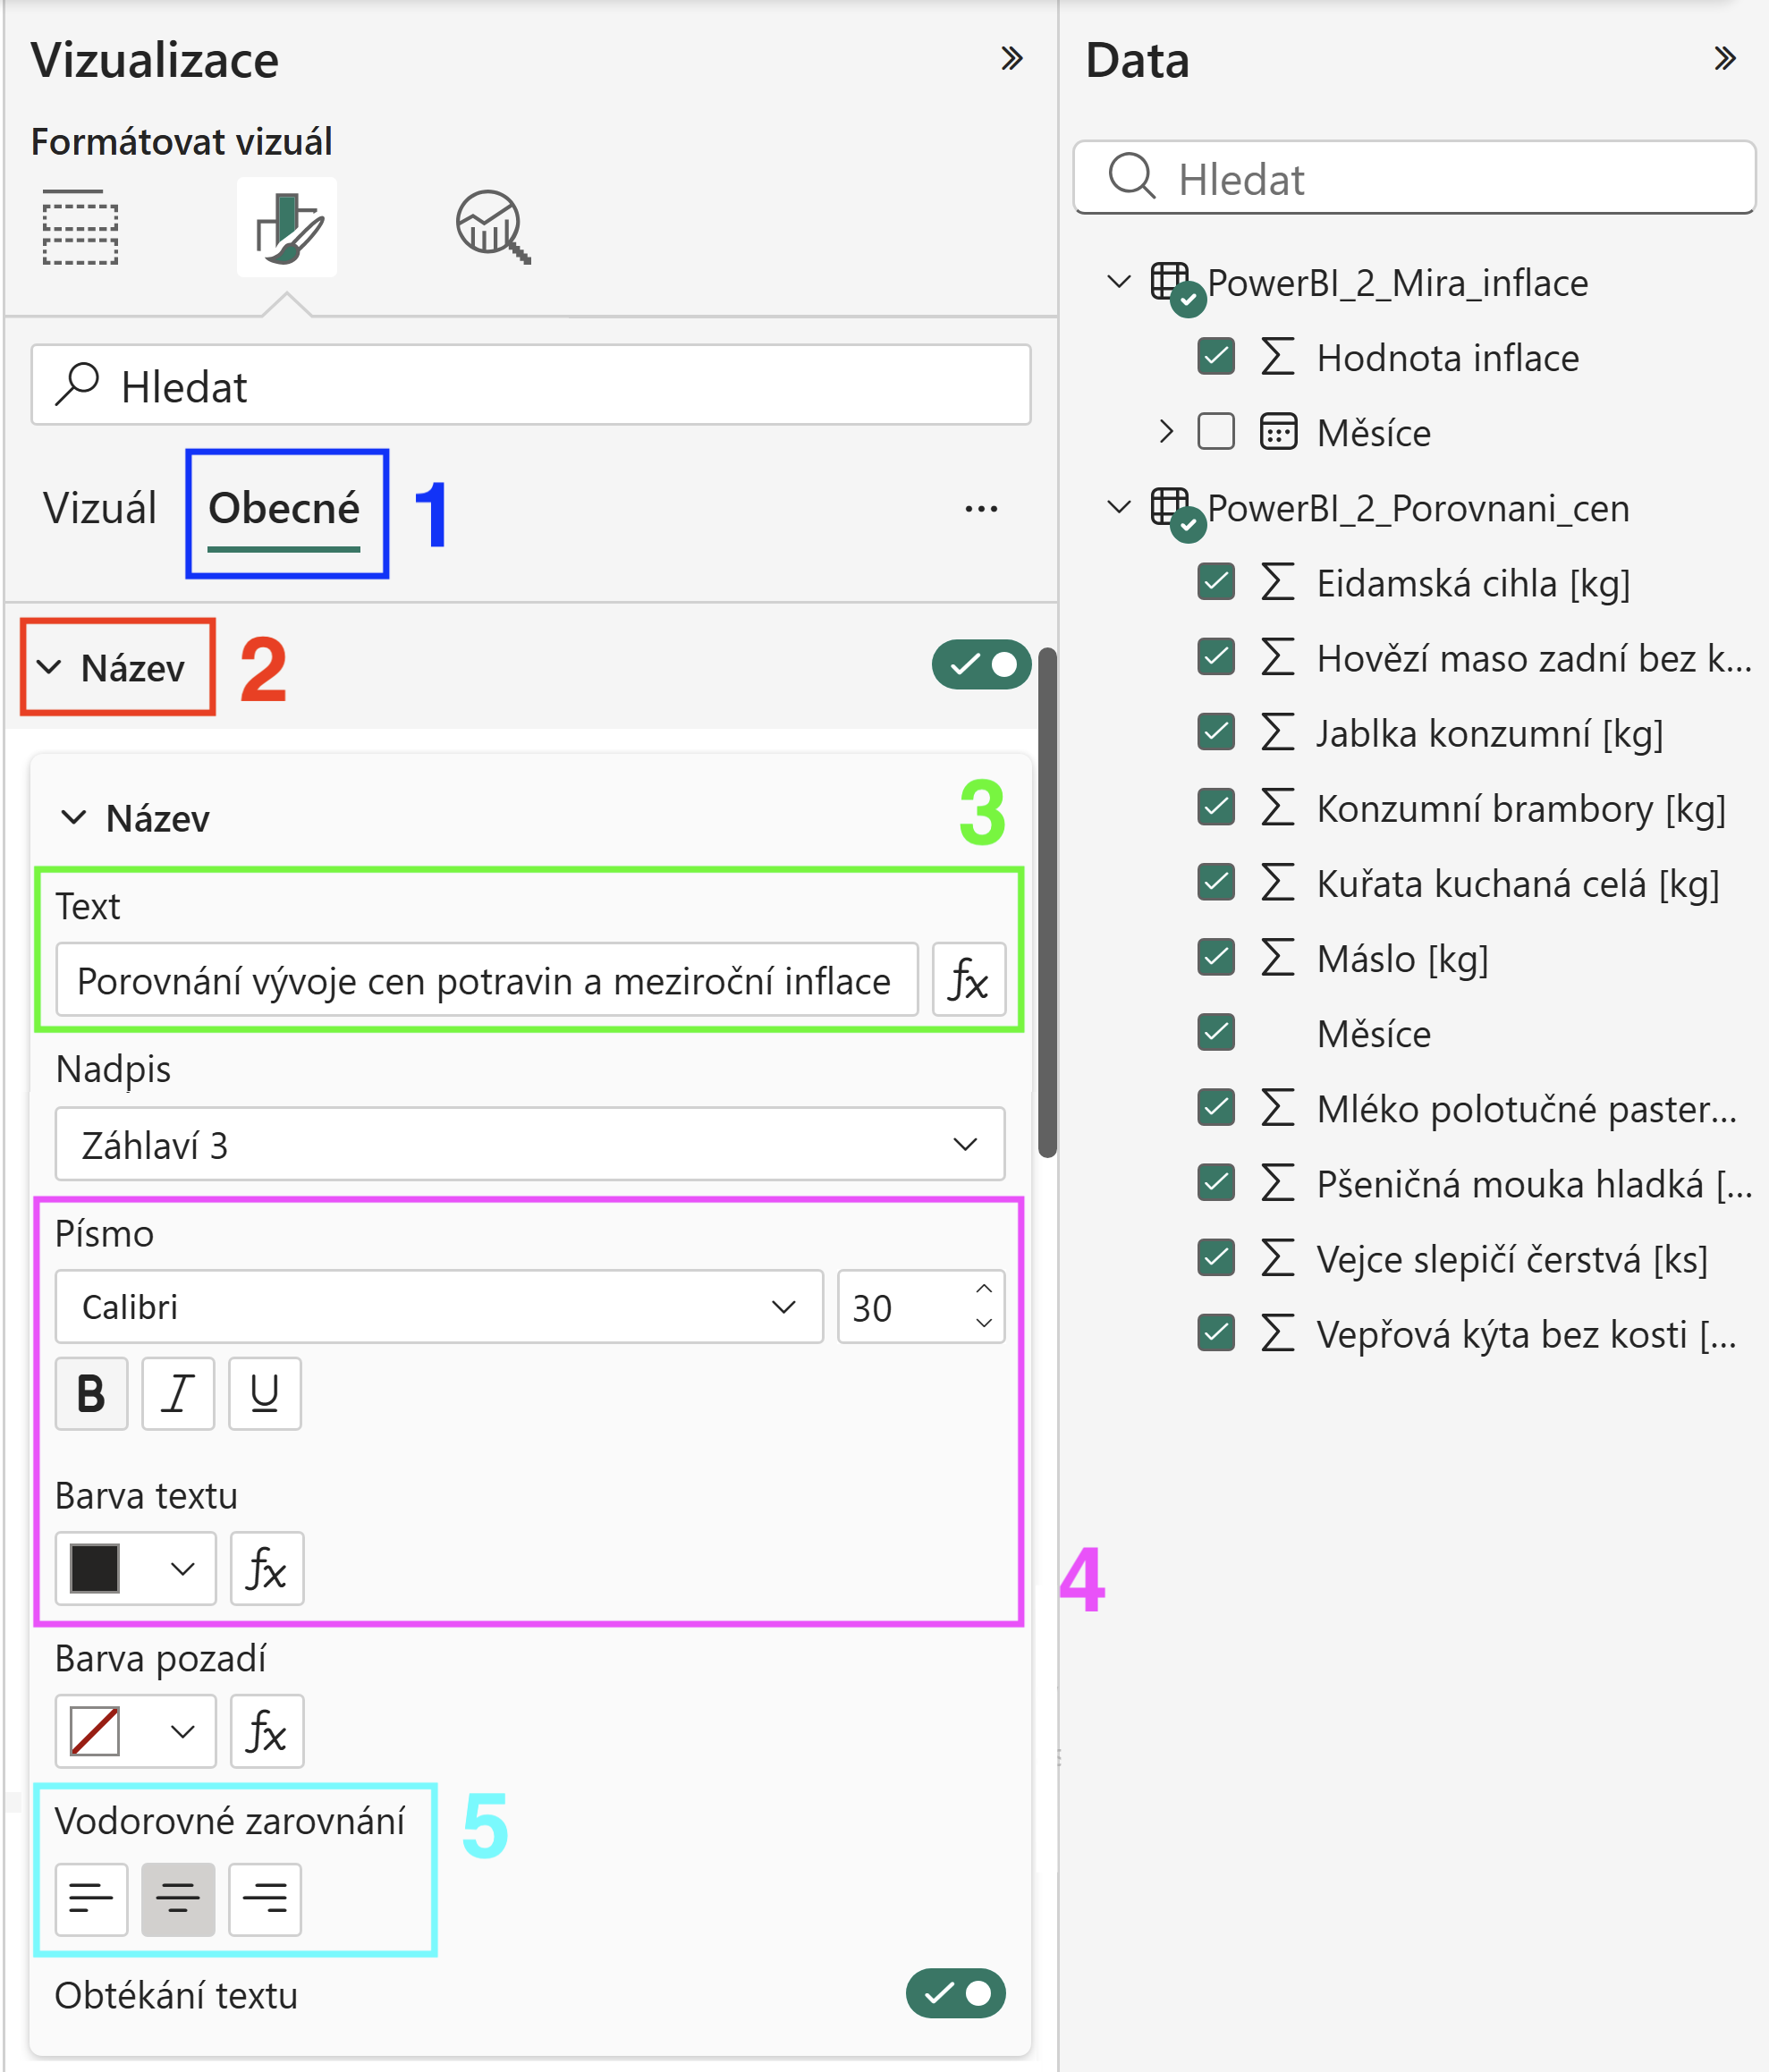Click the sigma icon beside Máslo [kg]
The width and height of the screenshot is (1769, 2072).
pyautogui.click(x=1277, y=957)
